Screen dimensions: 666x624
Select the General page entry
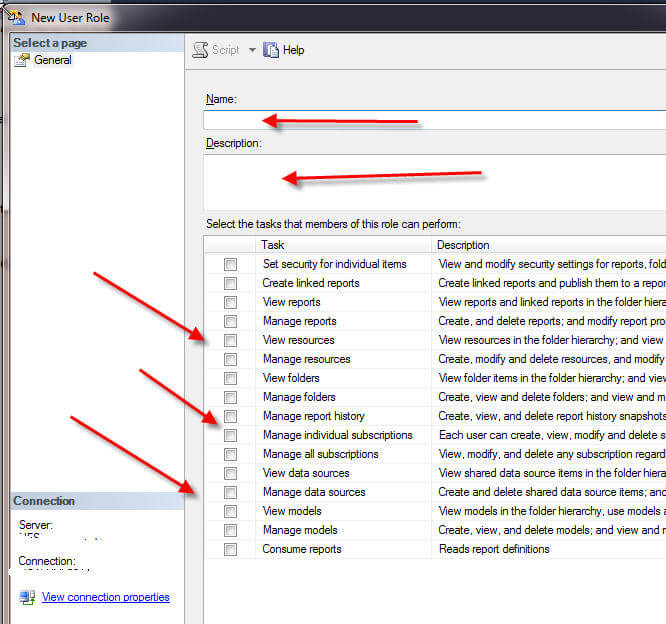[53, 60]
